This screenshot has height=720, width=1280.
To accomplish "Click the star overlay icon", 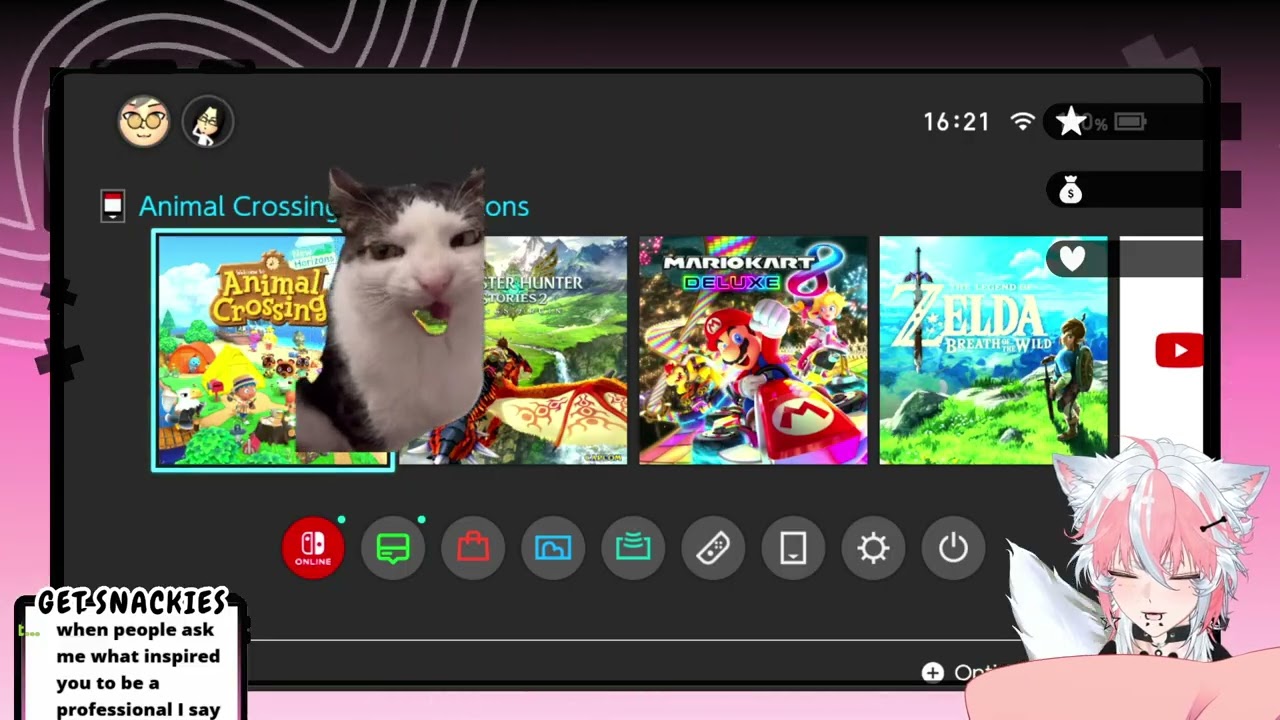I will (x=1071, y=122).
